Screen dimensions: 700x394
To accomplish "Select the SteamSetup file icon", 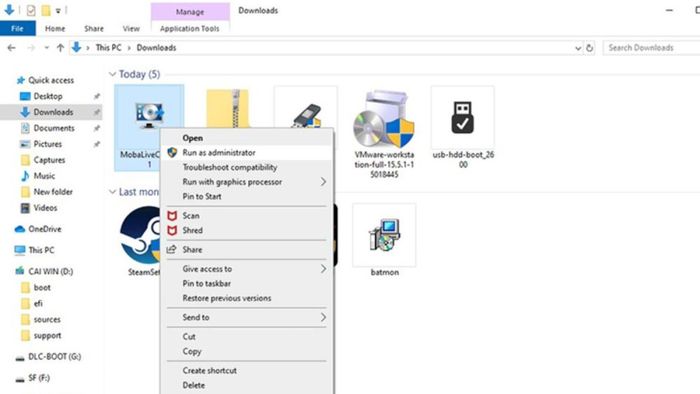I will 140,235.
